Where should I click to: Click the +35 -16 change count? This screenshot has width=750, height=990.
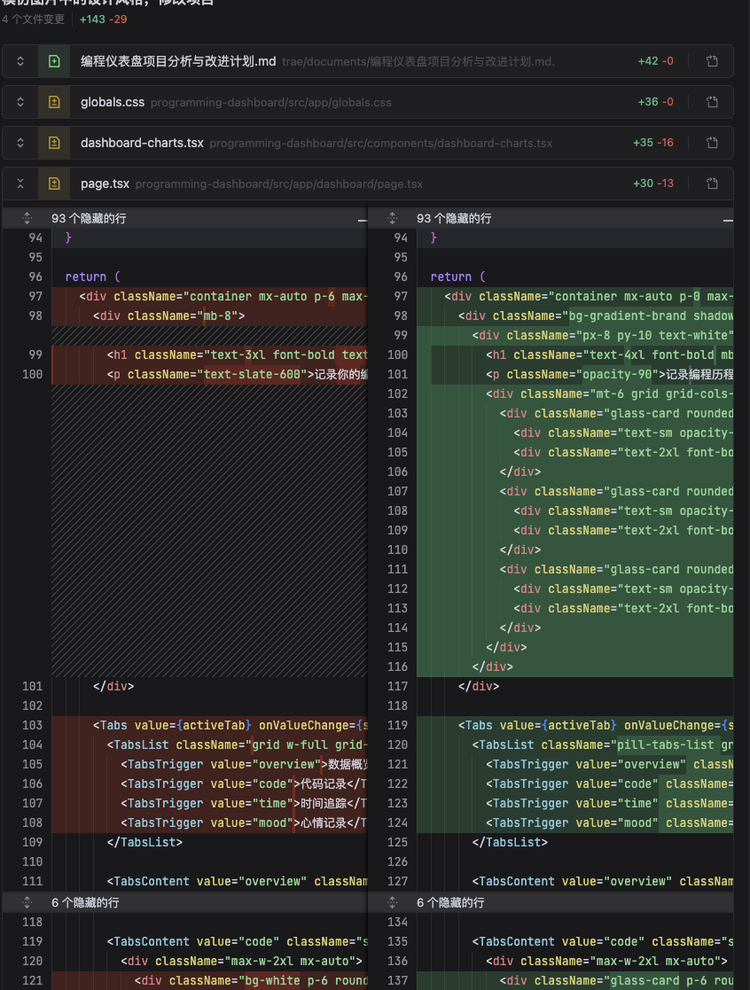653,143
